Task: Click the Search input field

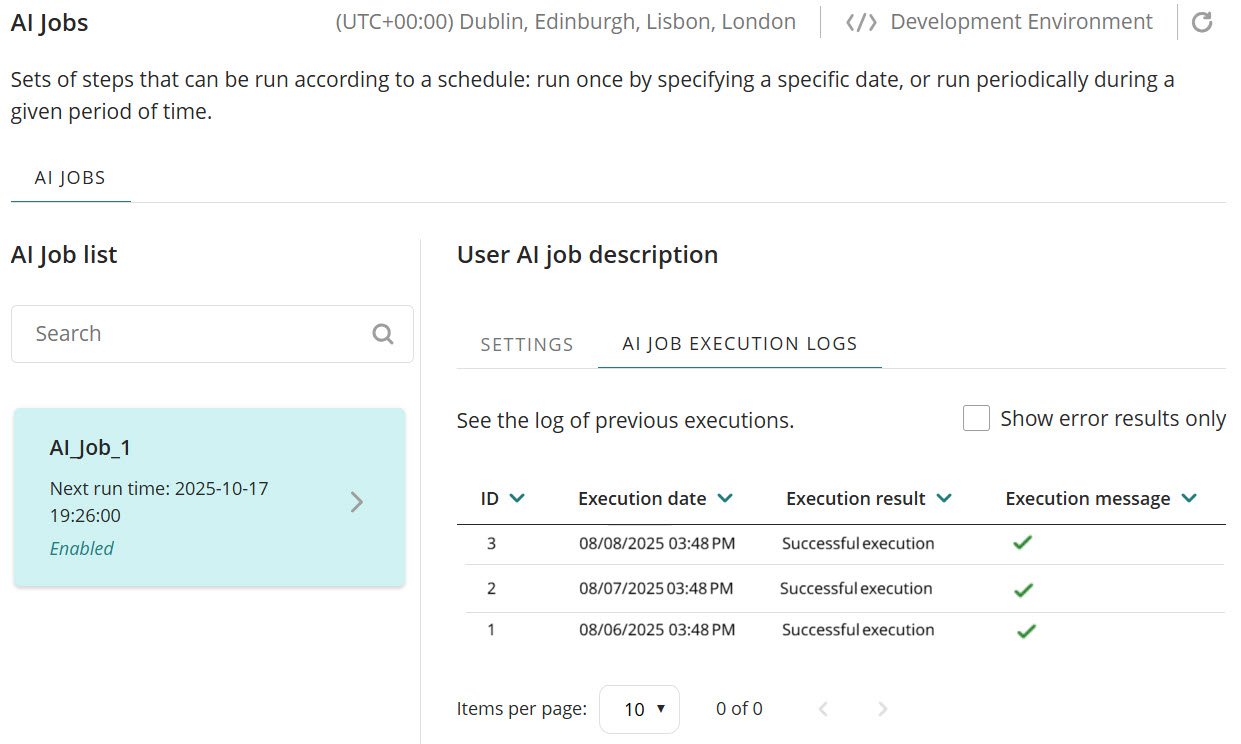Action: [195, 334]
